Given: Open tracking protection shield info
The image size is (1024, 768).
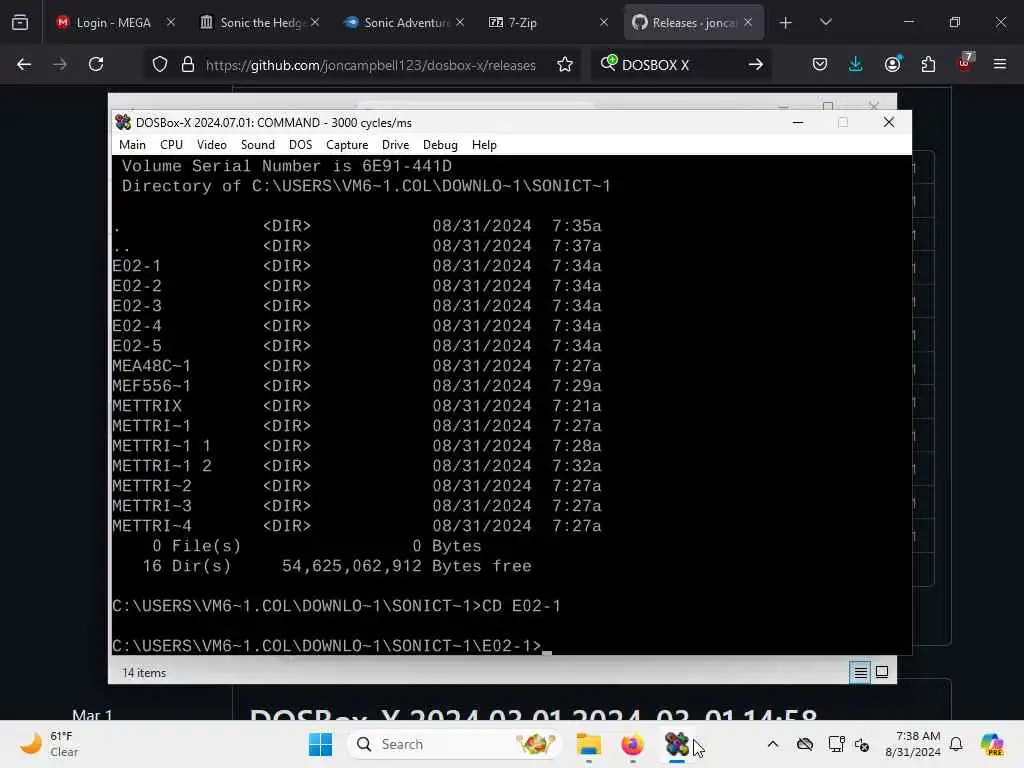Looking at the screenshot, I should click(160, 64).
